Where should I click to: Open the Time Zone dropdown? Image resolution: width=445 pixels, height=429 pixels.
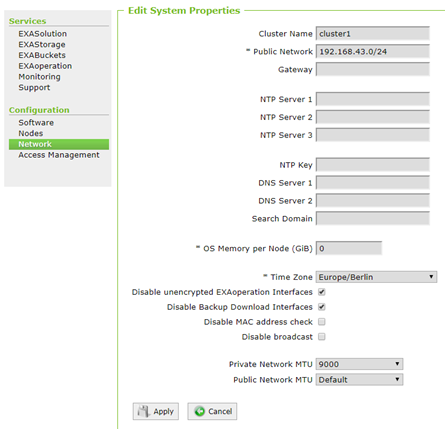(x=376, y=277)
